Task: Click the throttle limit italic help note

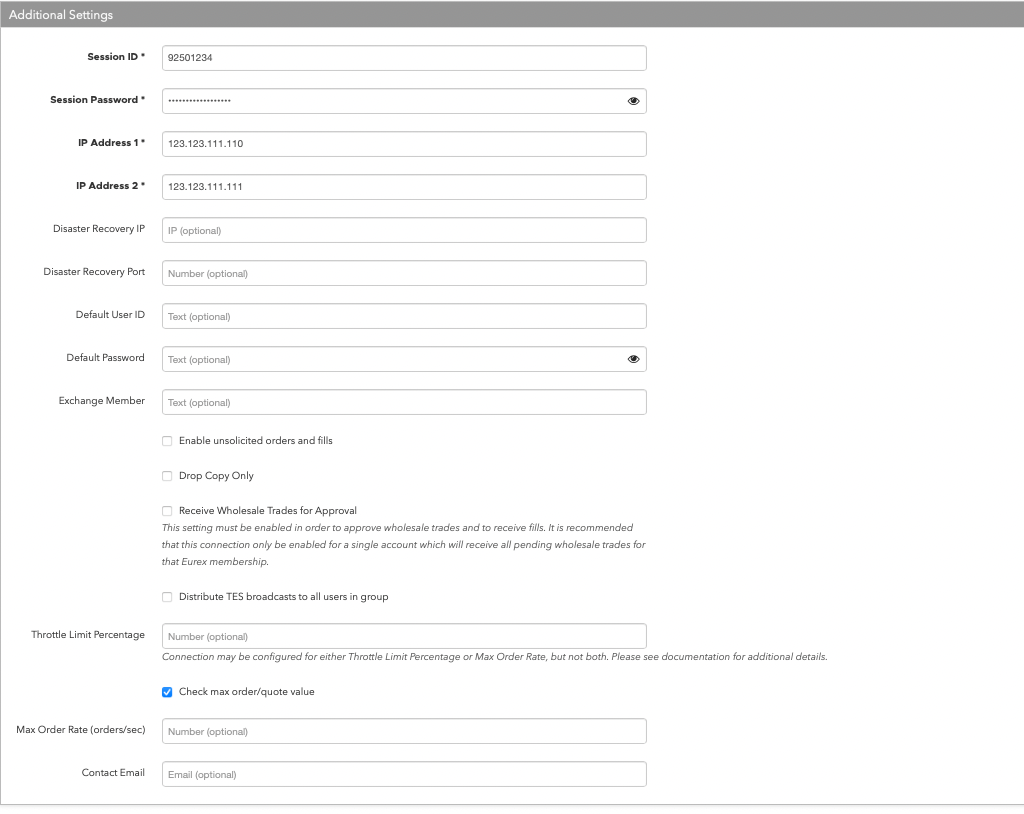Action: [494, 657]
